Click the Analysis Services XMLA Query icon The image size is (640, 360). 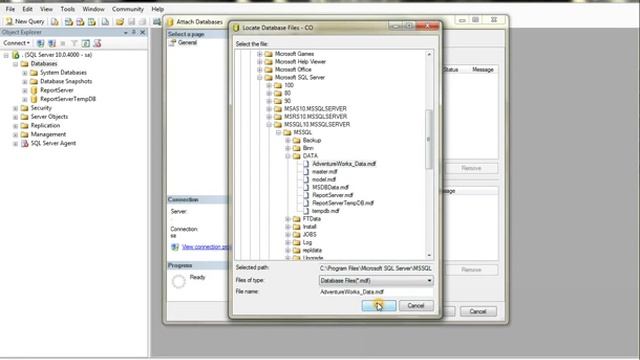pos(92,22)
